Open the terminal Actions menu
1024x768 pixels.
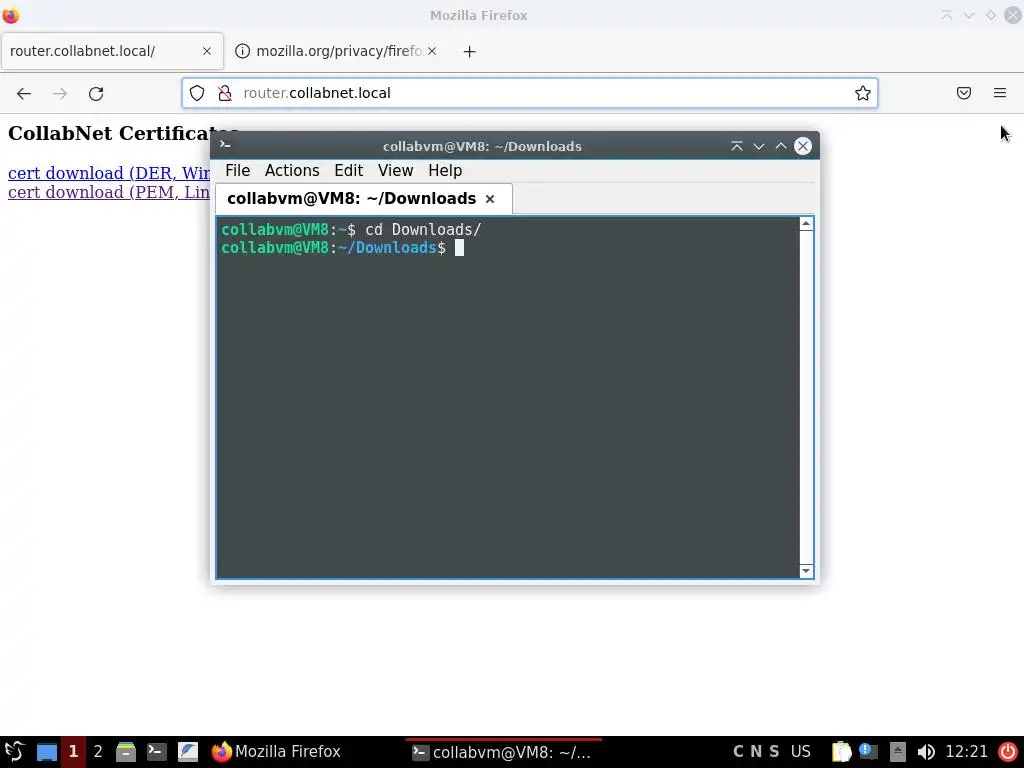tap(292, 170)
